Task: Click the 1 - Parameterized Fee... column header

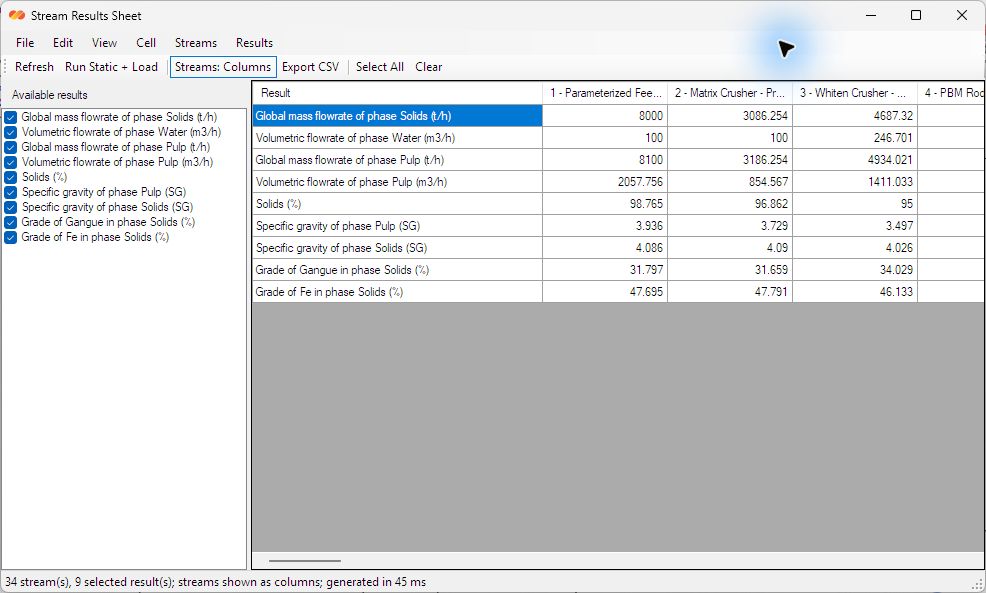Action: [605, 93]
